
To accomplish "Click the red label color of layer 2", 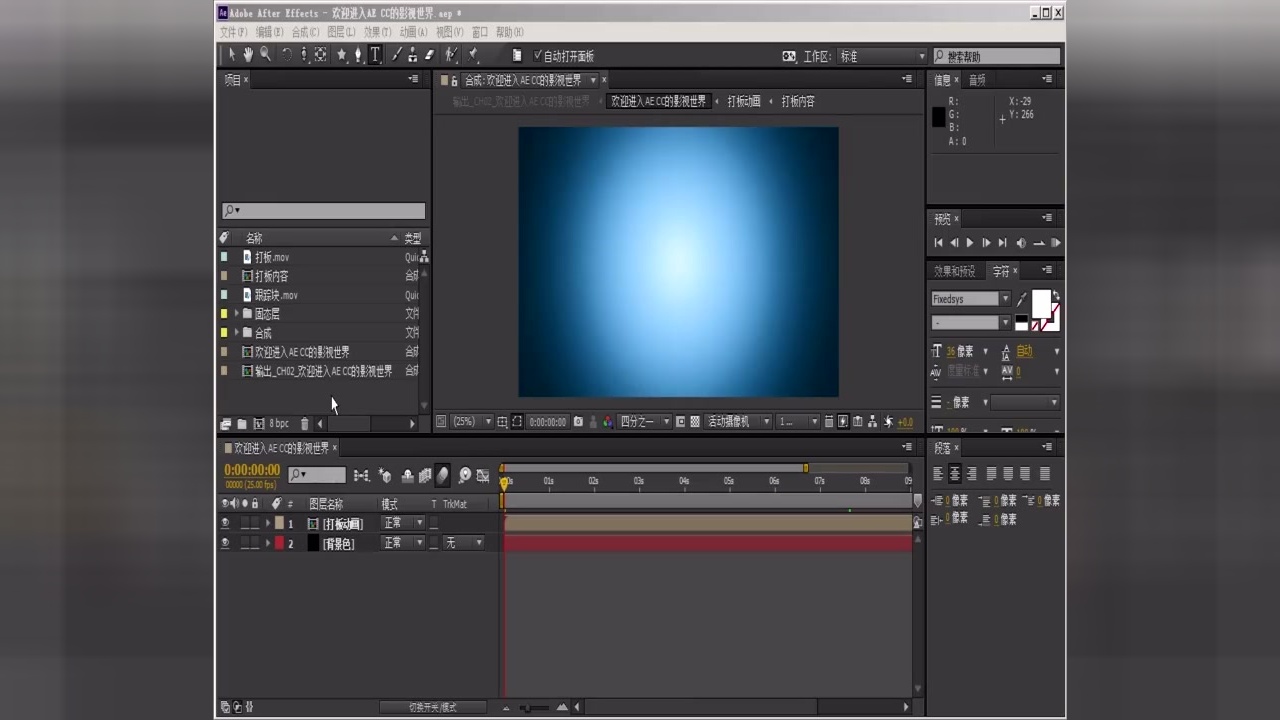I will click(280, 543).
